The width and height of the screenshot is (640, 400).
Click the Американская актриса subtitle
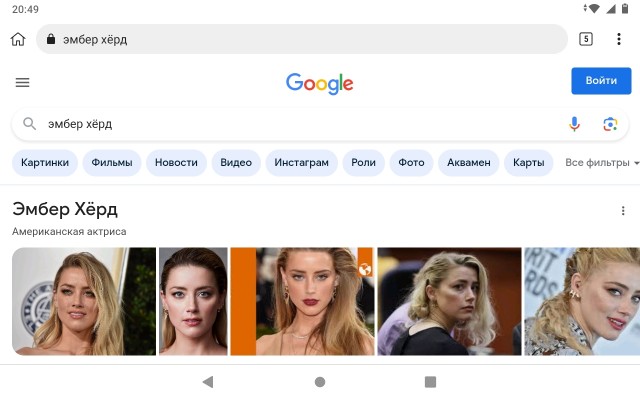[x=69, y=231]
